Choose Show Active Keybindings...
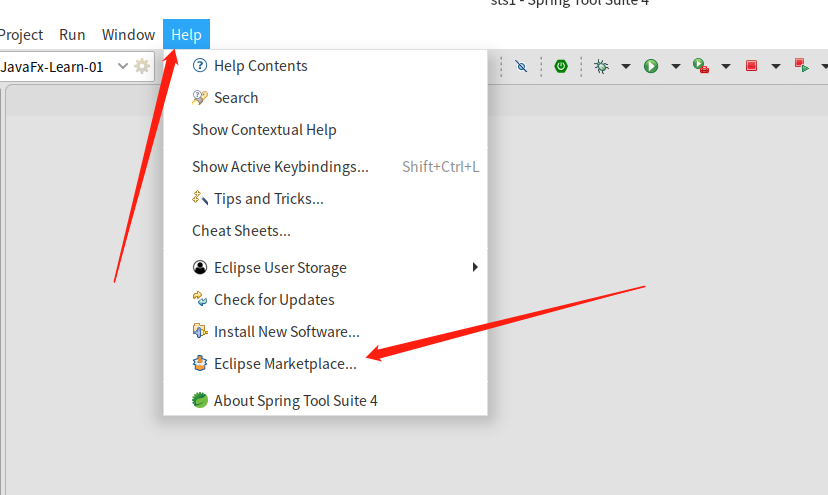The width and height of the screenshot is (828, 495). (280, 167)
